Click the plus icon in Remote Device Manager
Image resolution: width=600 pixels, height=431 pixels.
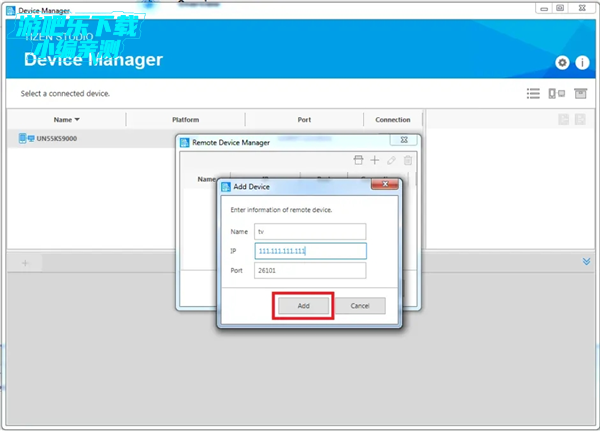pyautogui.click(x=375, y=160)
